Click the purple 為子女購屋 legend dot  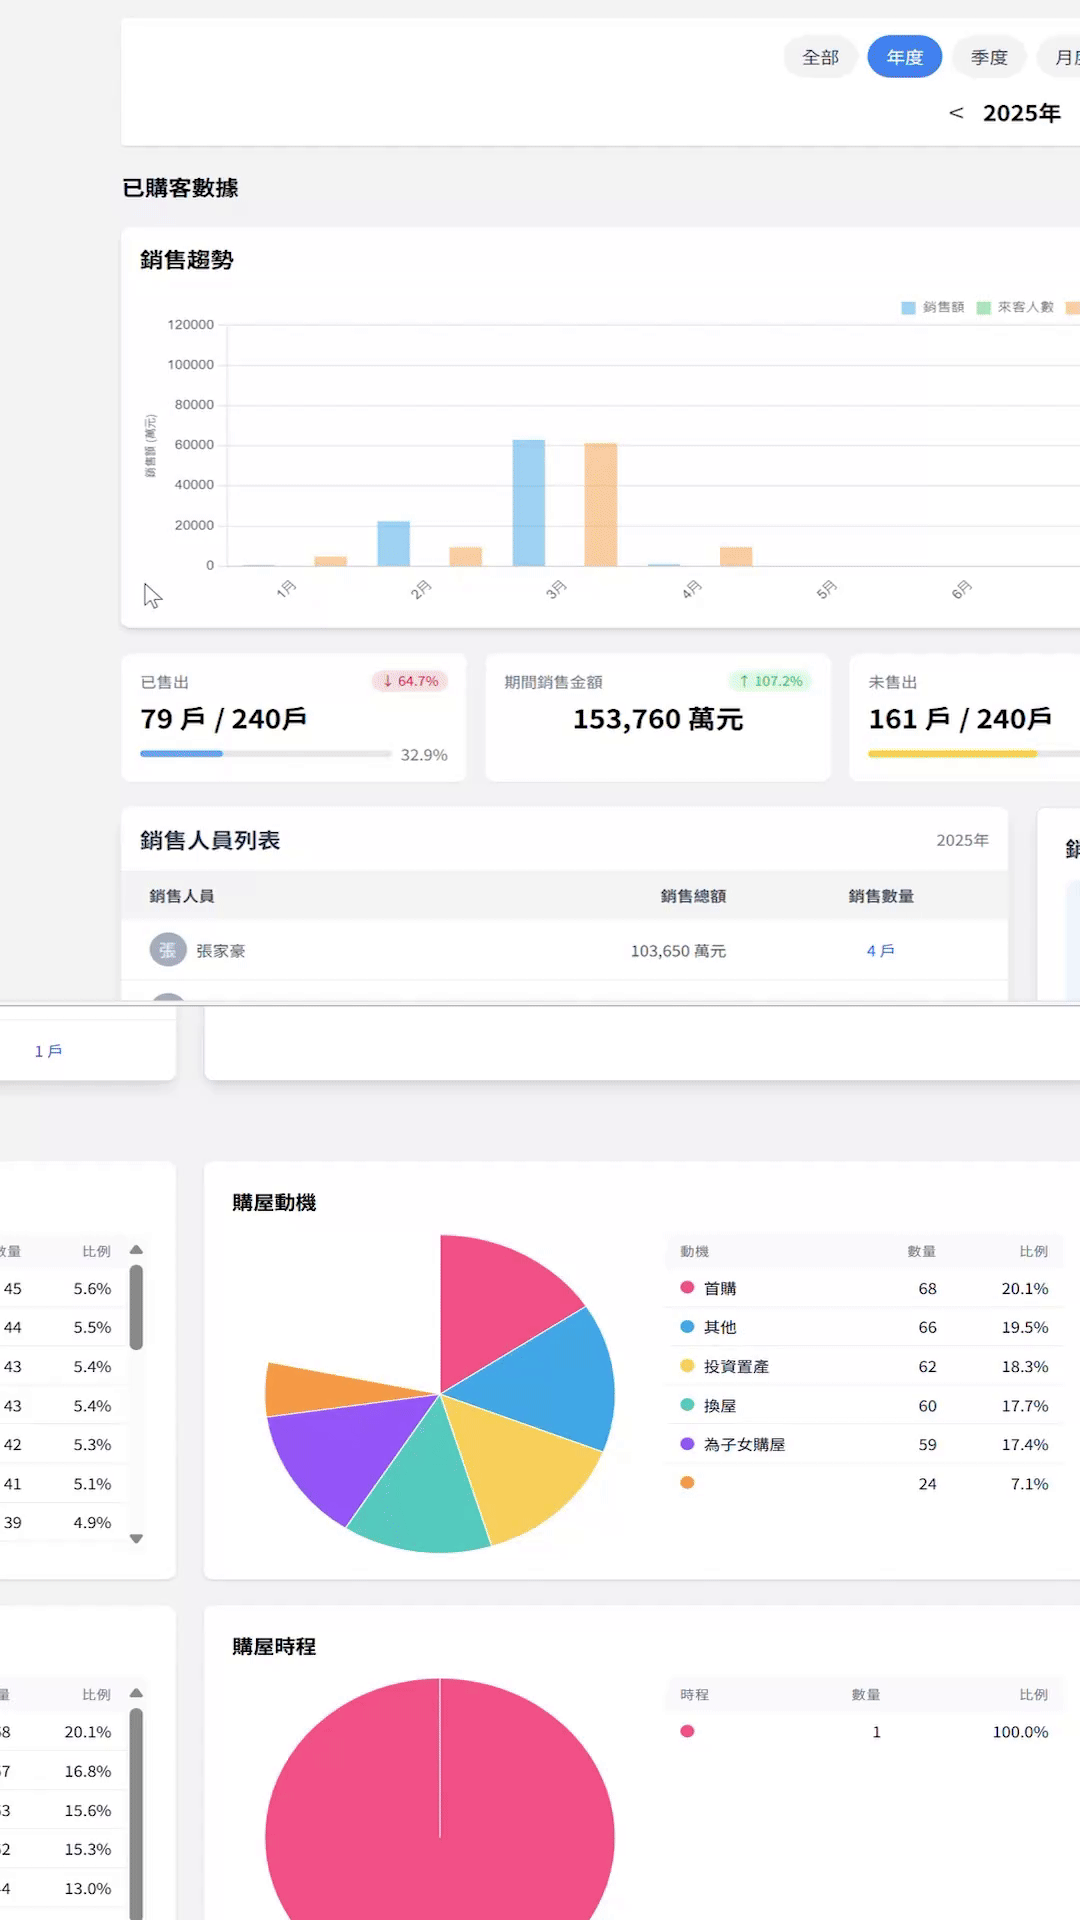coord(687,1443)
